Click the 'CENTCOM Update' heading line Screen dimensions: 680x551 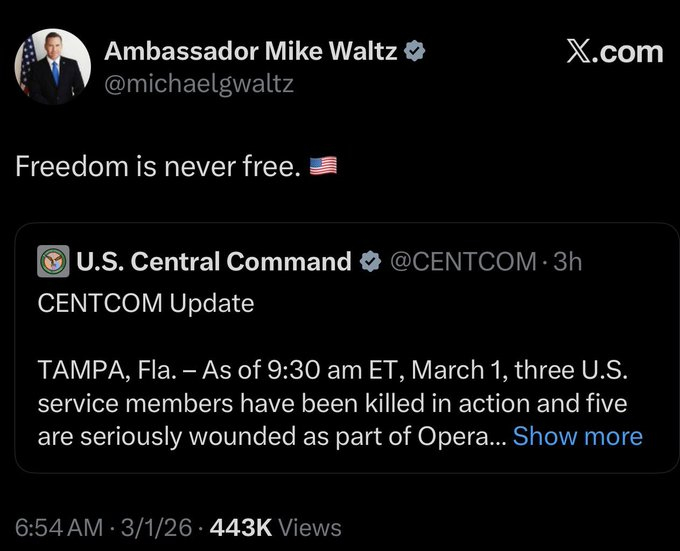click(x=146, y=302)
